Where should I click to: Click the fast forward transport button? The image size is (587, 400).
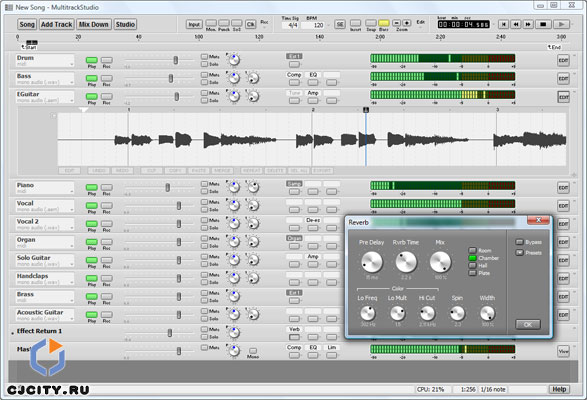528,24
